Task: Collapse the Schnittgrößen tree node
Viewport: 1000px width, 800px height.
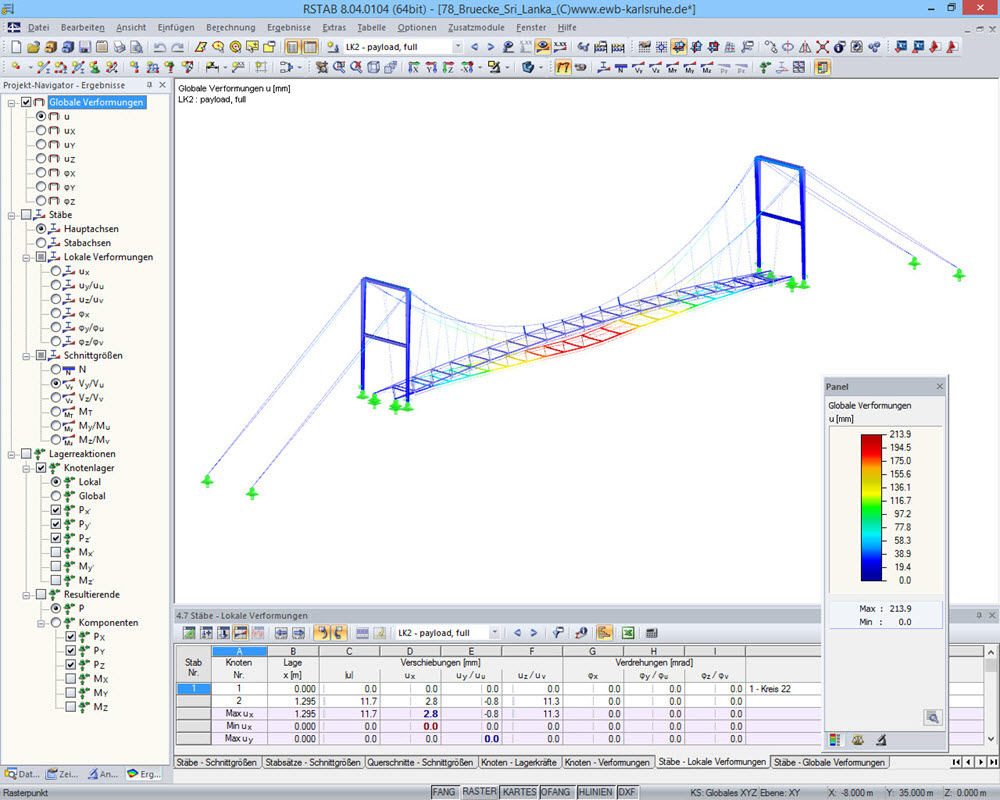Action: (x=26, y=356)
